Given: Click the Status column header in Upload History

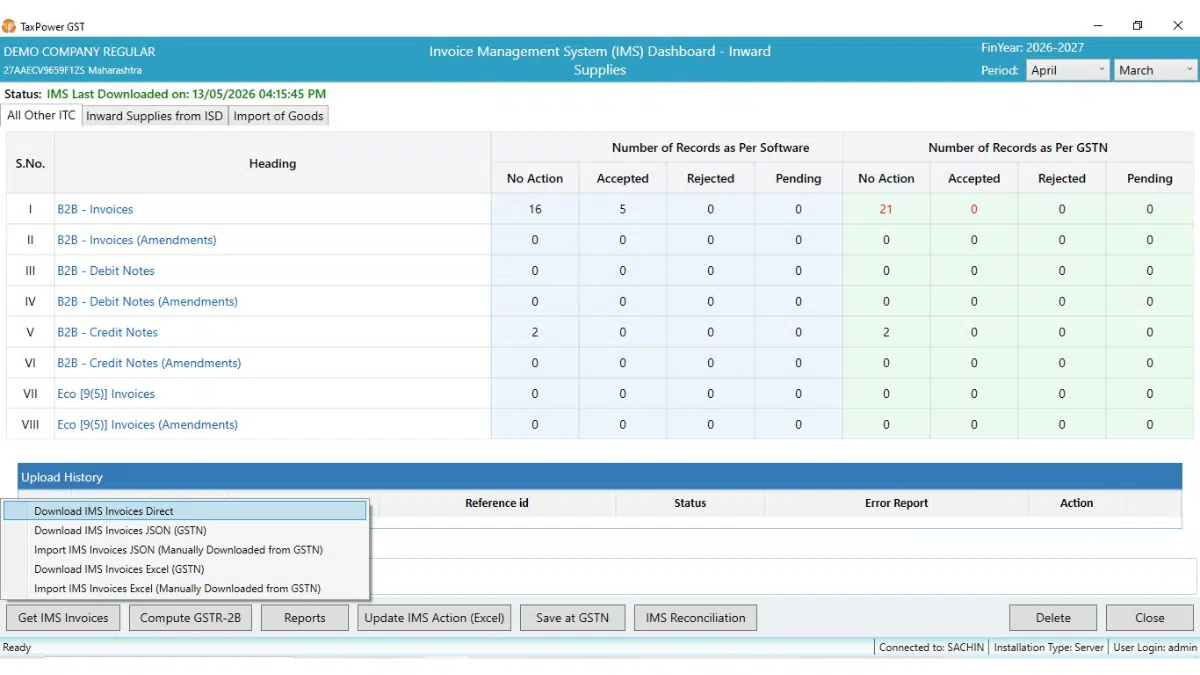Looking at the screenshot, I should (690, 503).
